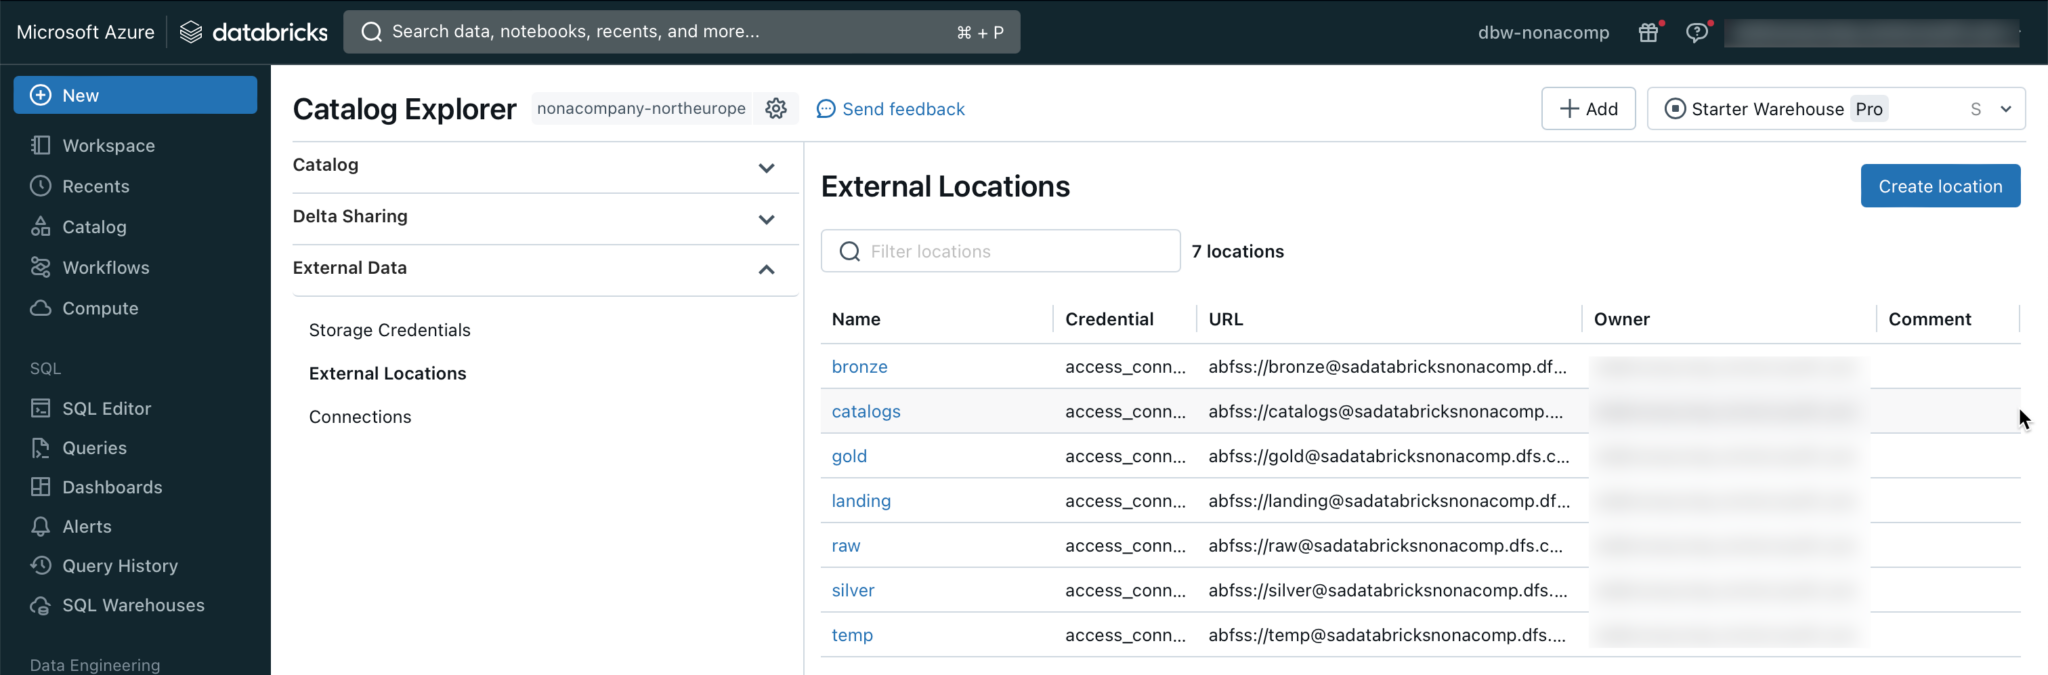Expand the Delta Sharing section
This screenshot has width=2048, height=675.
(766, 219)
